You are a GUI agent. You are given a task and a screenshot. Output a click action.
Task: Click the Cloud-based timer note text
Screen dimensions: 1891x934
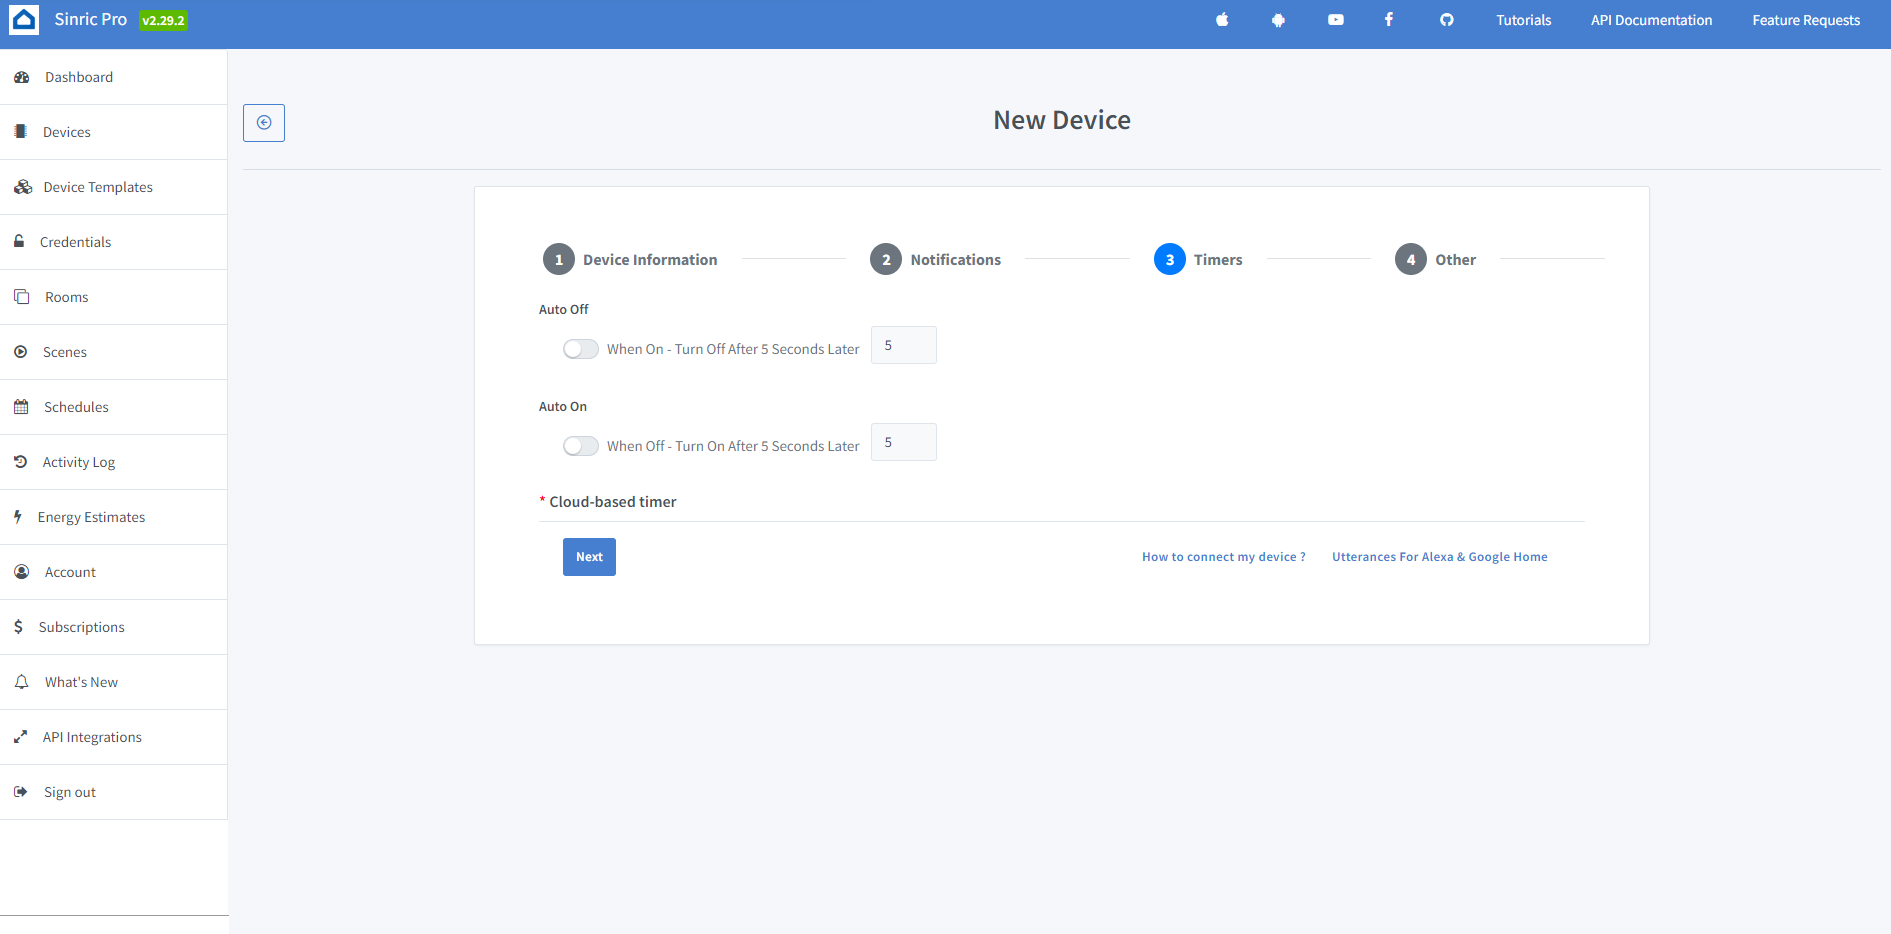pyautogui.click(x=613, y=502)
